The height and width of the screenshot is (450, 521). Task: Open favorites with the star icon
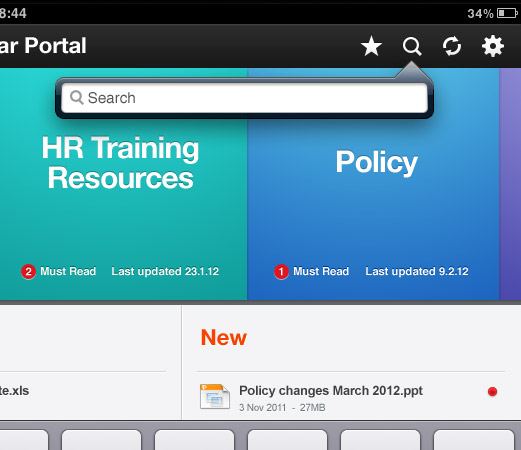pyautogui.click(x=371, y=46)
